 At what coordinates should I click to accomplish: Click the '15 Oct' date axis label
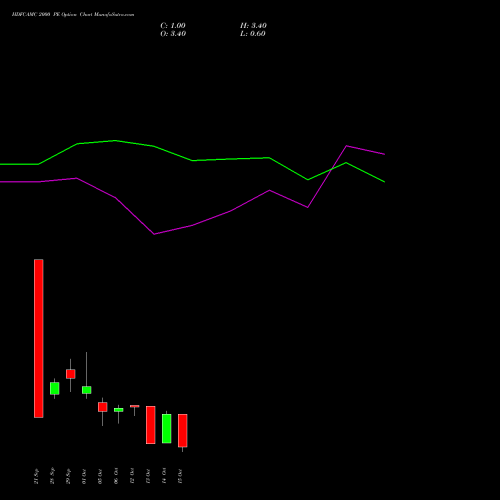tap(180, 476)
